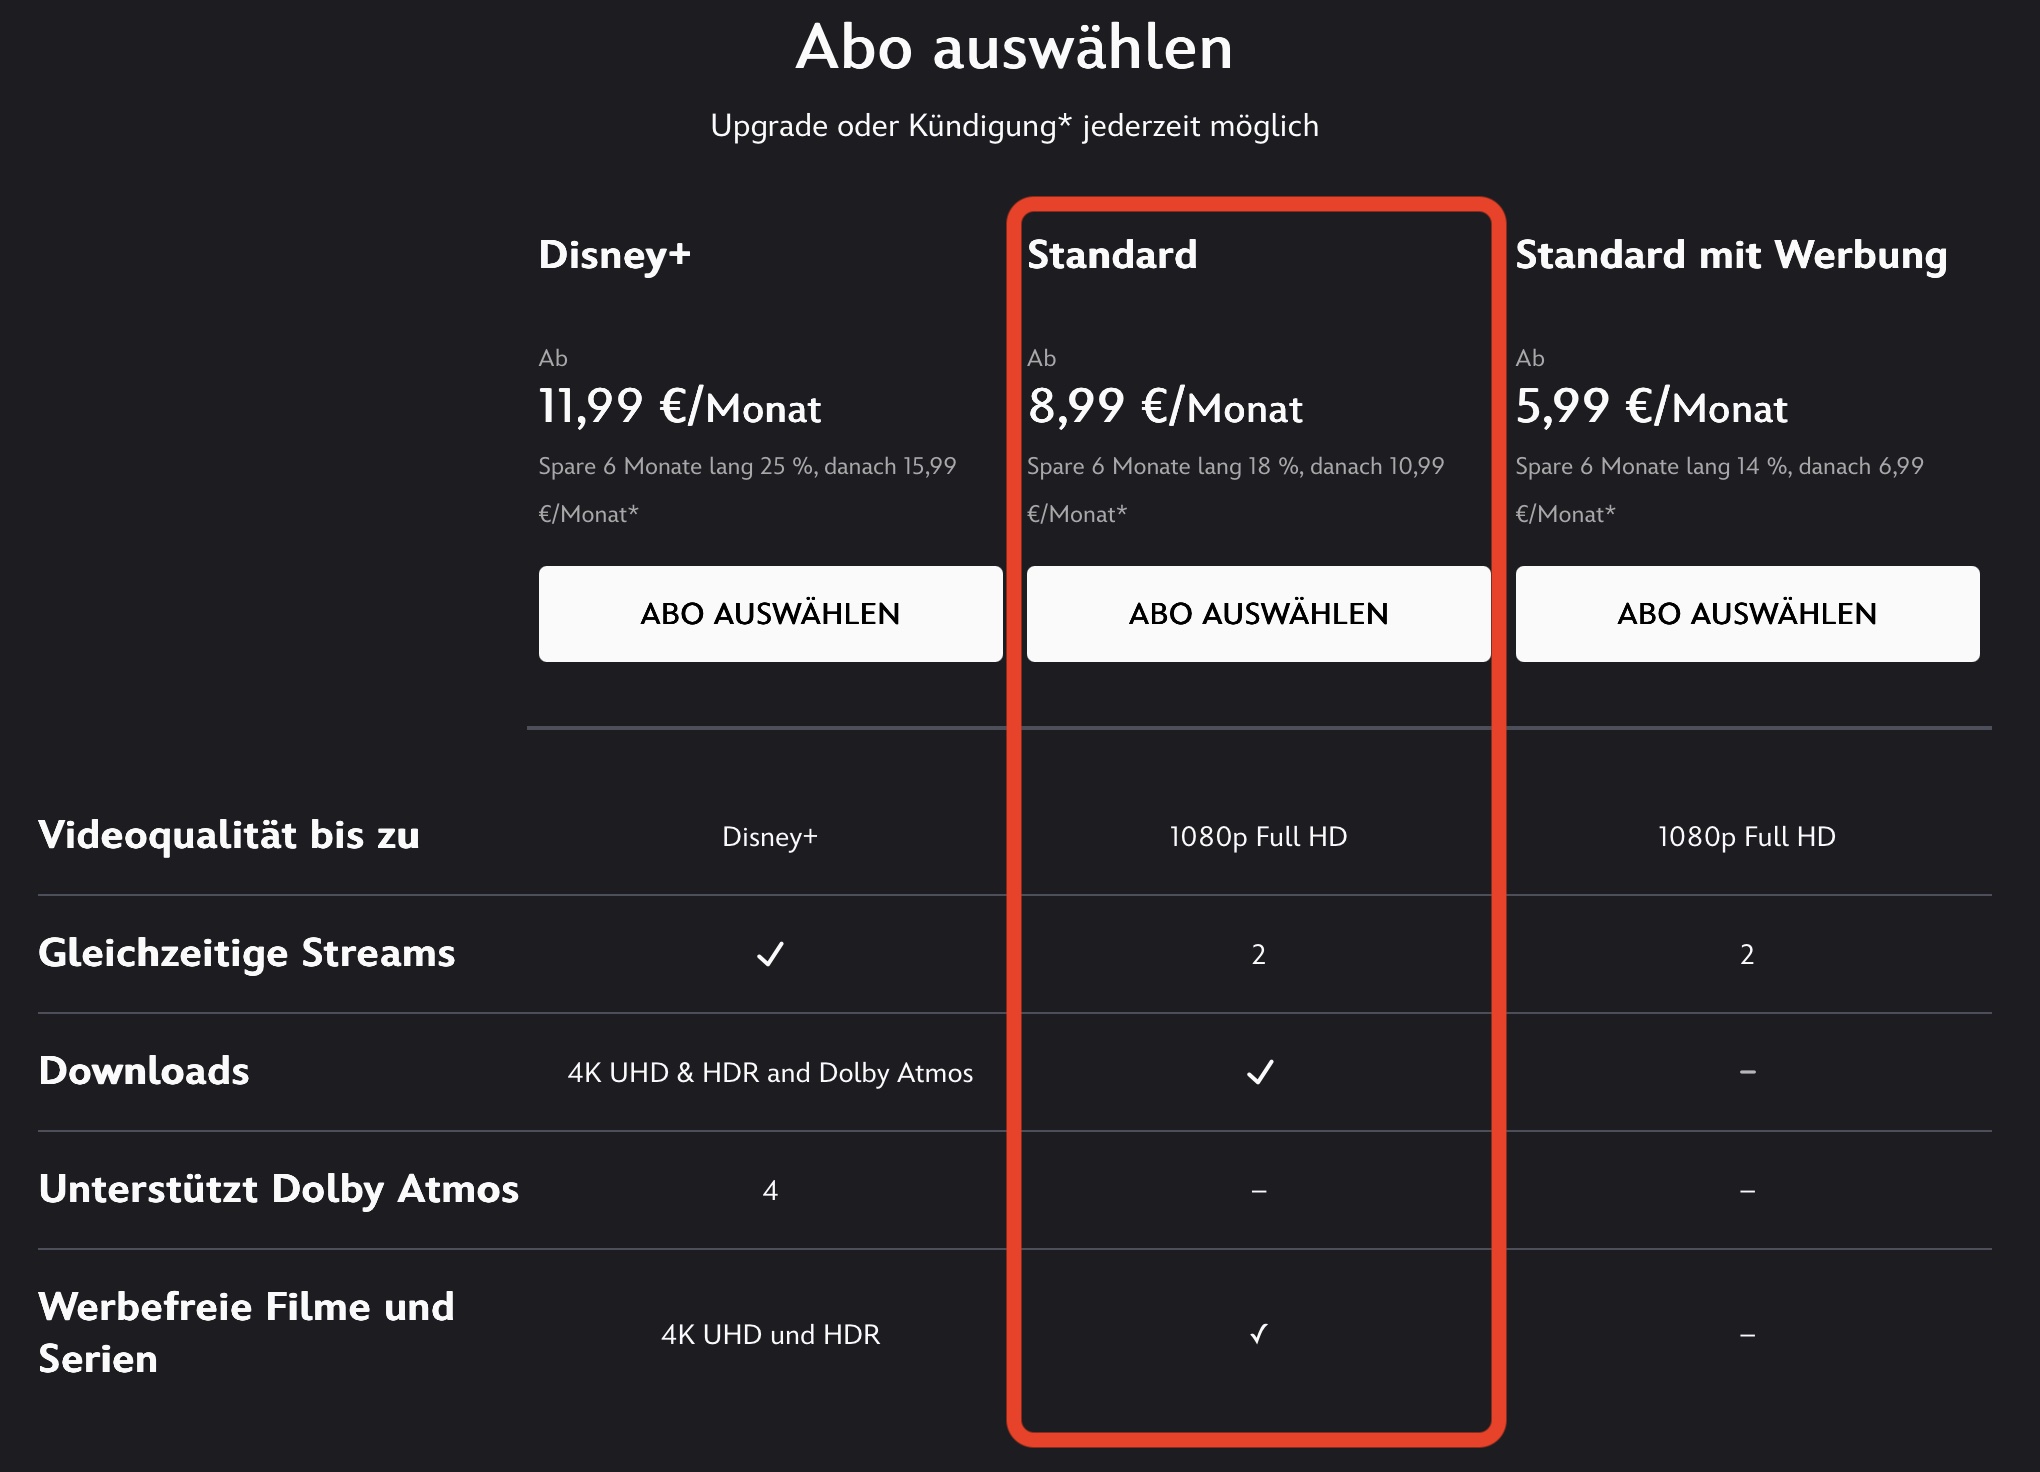2040x1472 pixels.
Task: Click the checkmark for Werbefreie Filme under Standard
Action: [1258, 1334]
